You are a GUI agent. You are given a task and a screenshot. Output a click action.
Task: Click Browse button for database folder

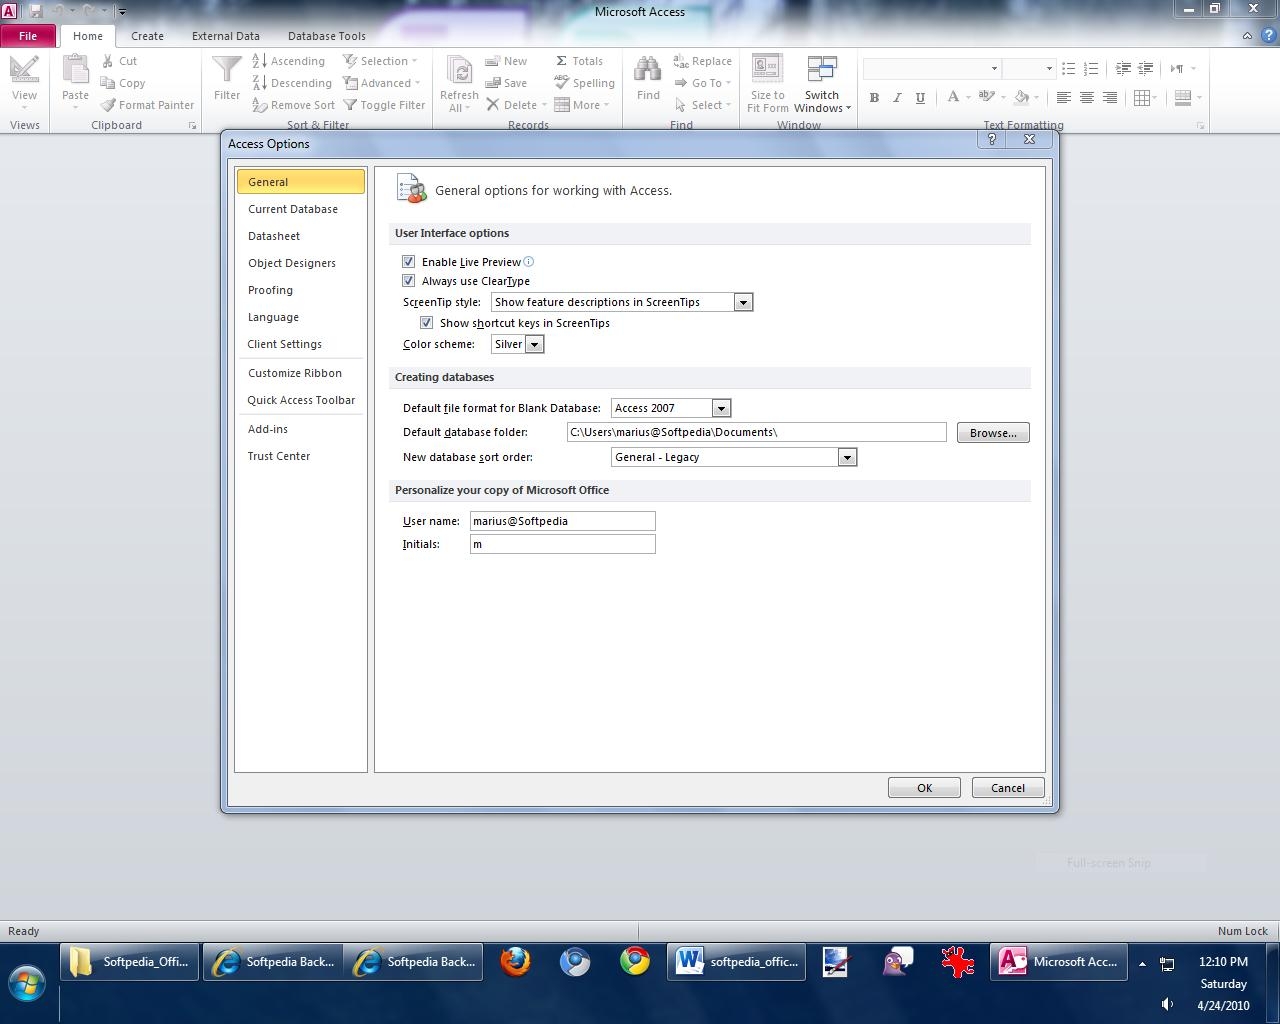tap(992, 433)
